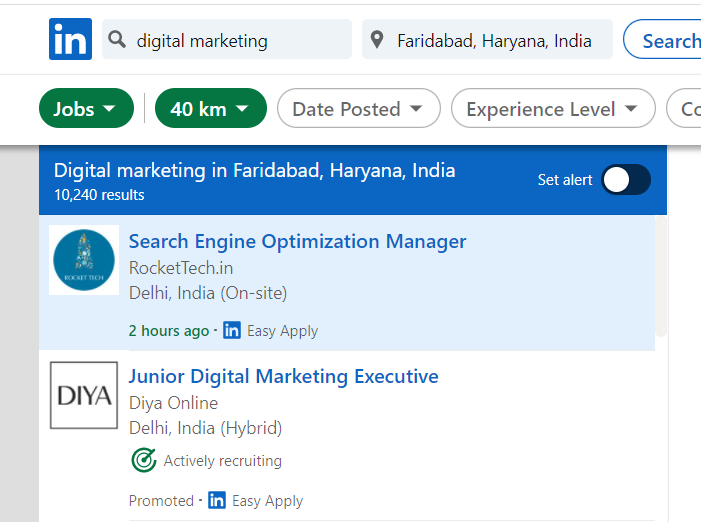Screen dimensions: 701x522
Task: Click LinkedIn icon beside 2 hours ago
Action: [232, 330]
